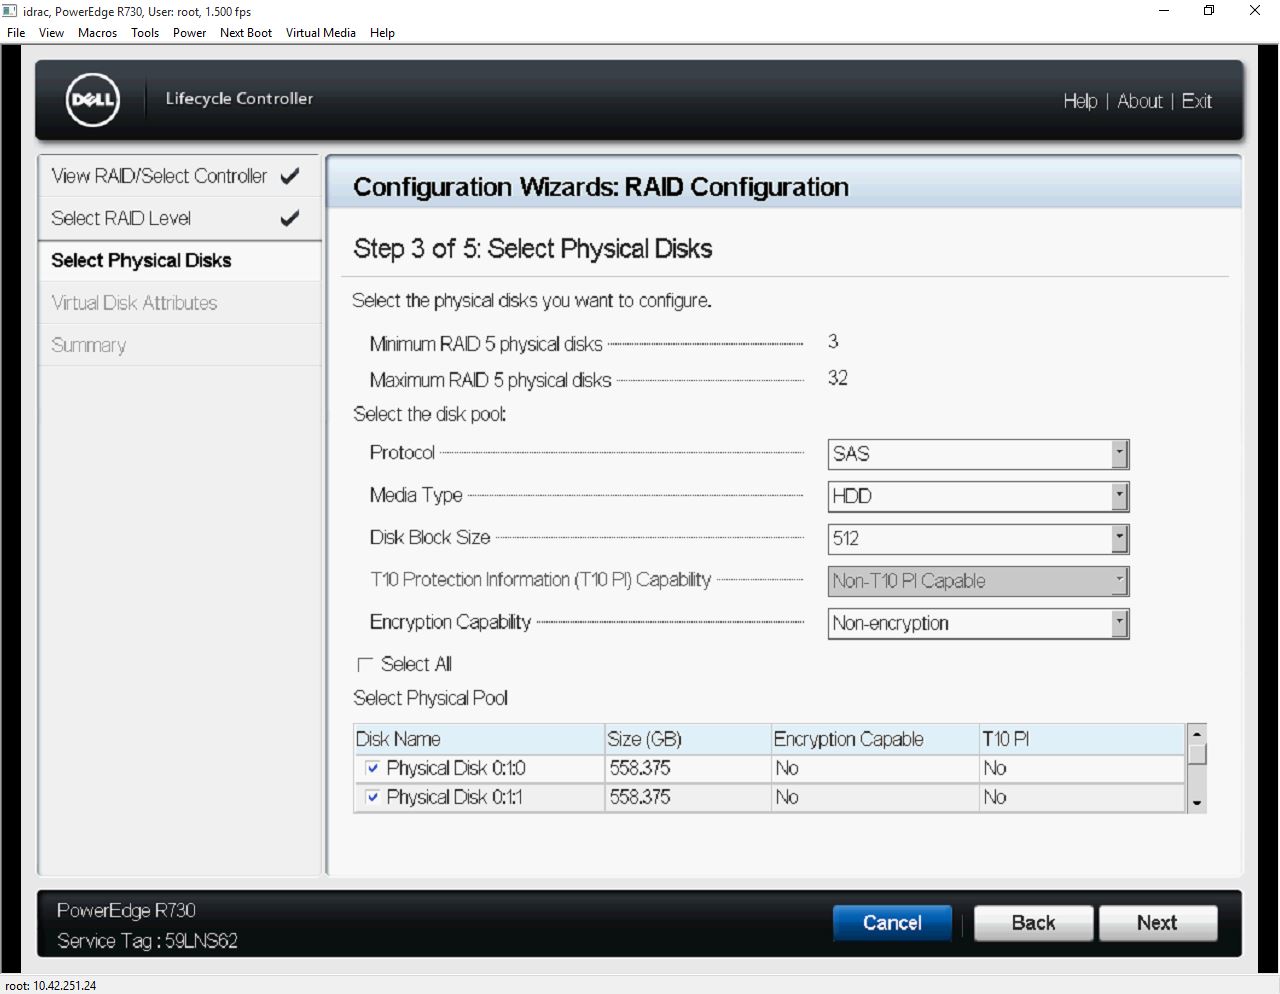Click the Size (GB) column header

point(688,739)
